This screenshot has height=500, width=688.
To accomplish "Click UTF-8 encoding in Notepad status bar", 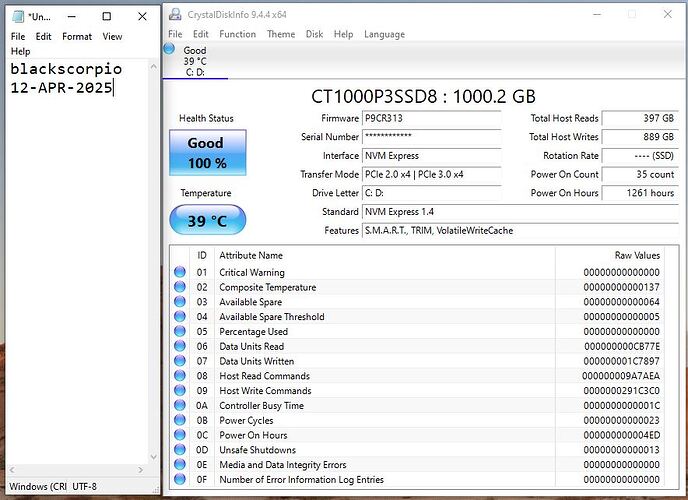I will point(84,486).
